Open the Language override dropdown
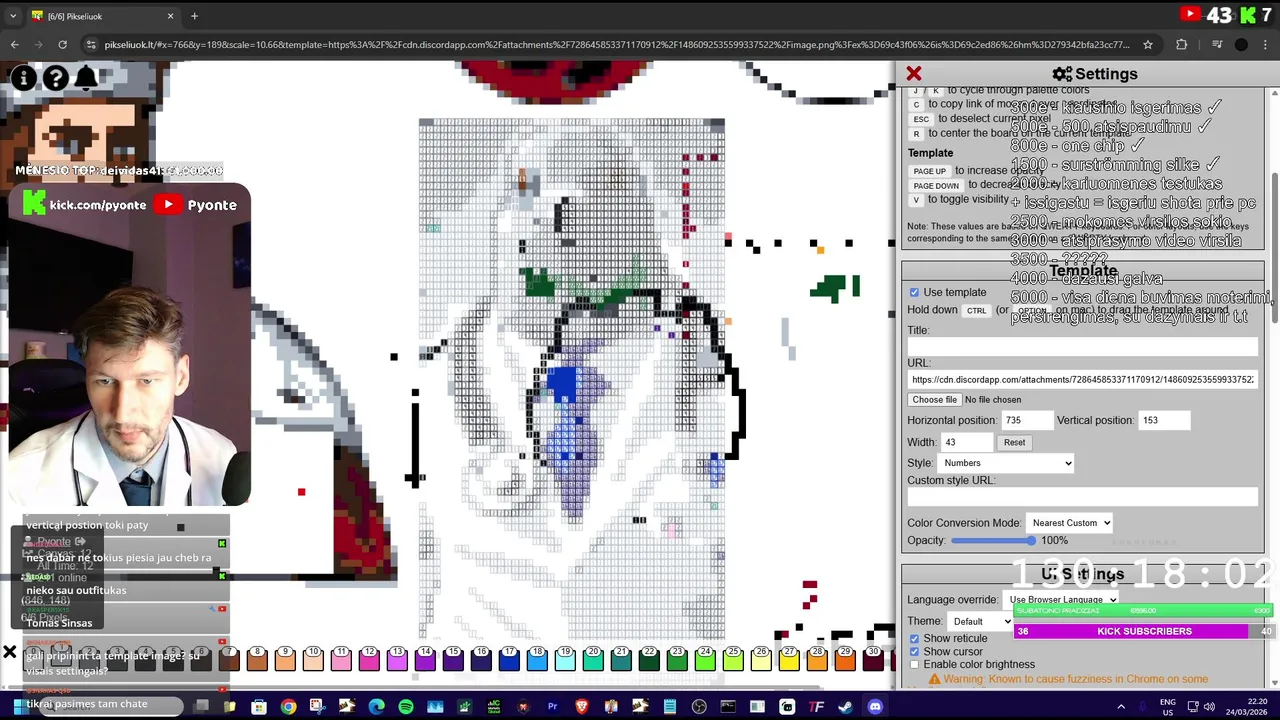This screenshot has width=1280, height=720. 1062,599
